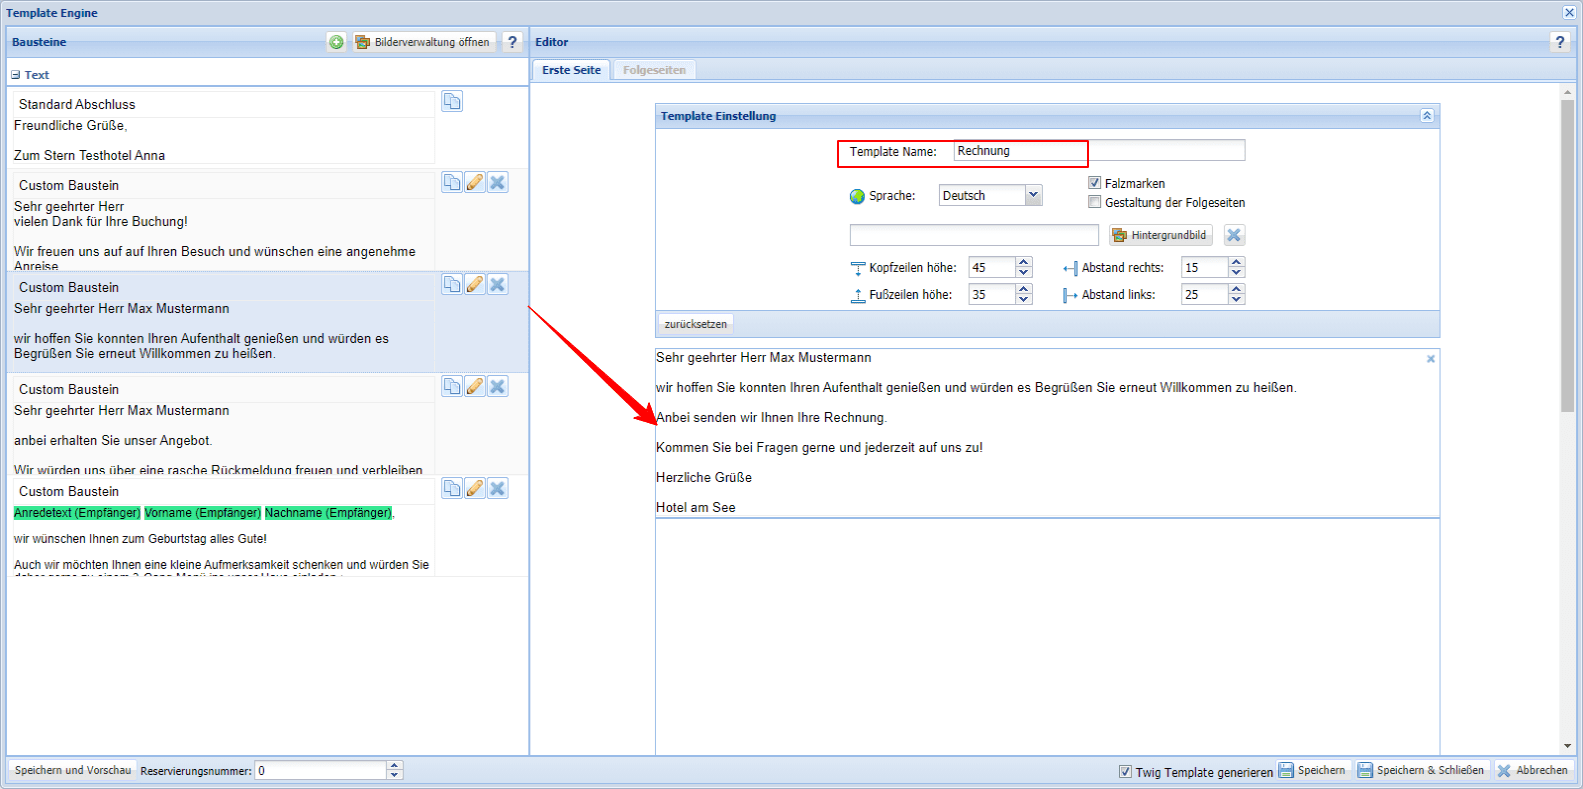The width and height of the screenshot is (1583, 789).
Task: Select the Erste Seite tab
Action: (571, 70)
